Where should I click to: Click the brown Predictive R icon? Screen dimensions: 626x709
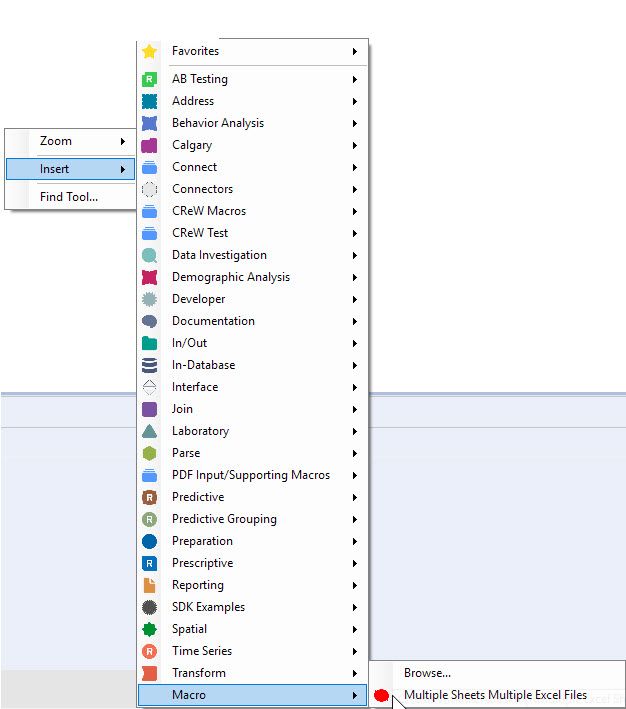(149, 497)
